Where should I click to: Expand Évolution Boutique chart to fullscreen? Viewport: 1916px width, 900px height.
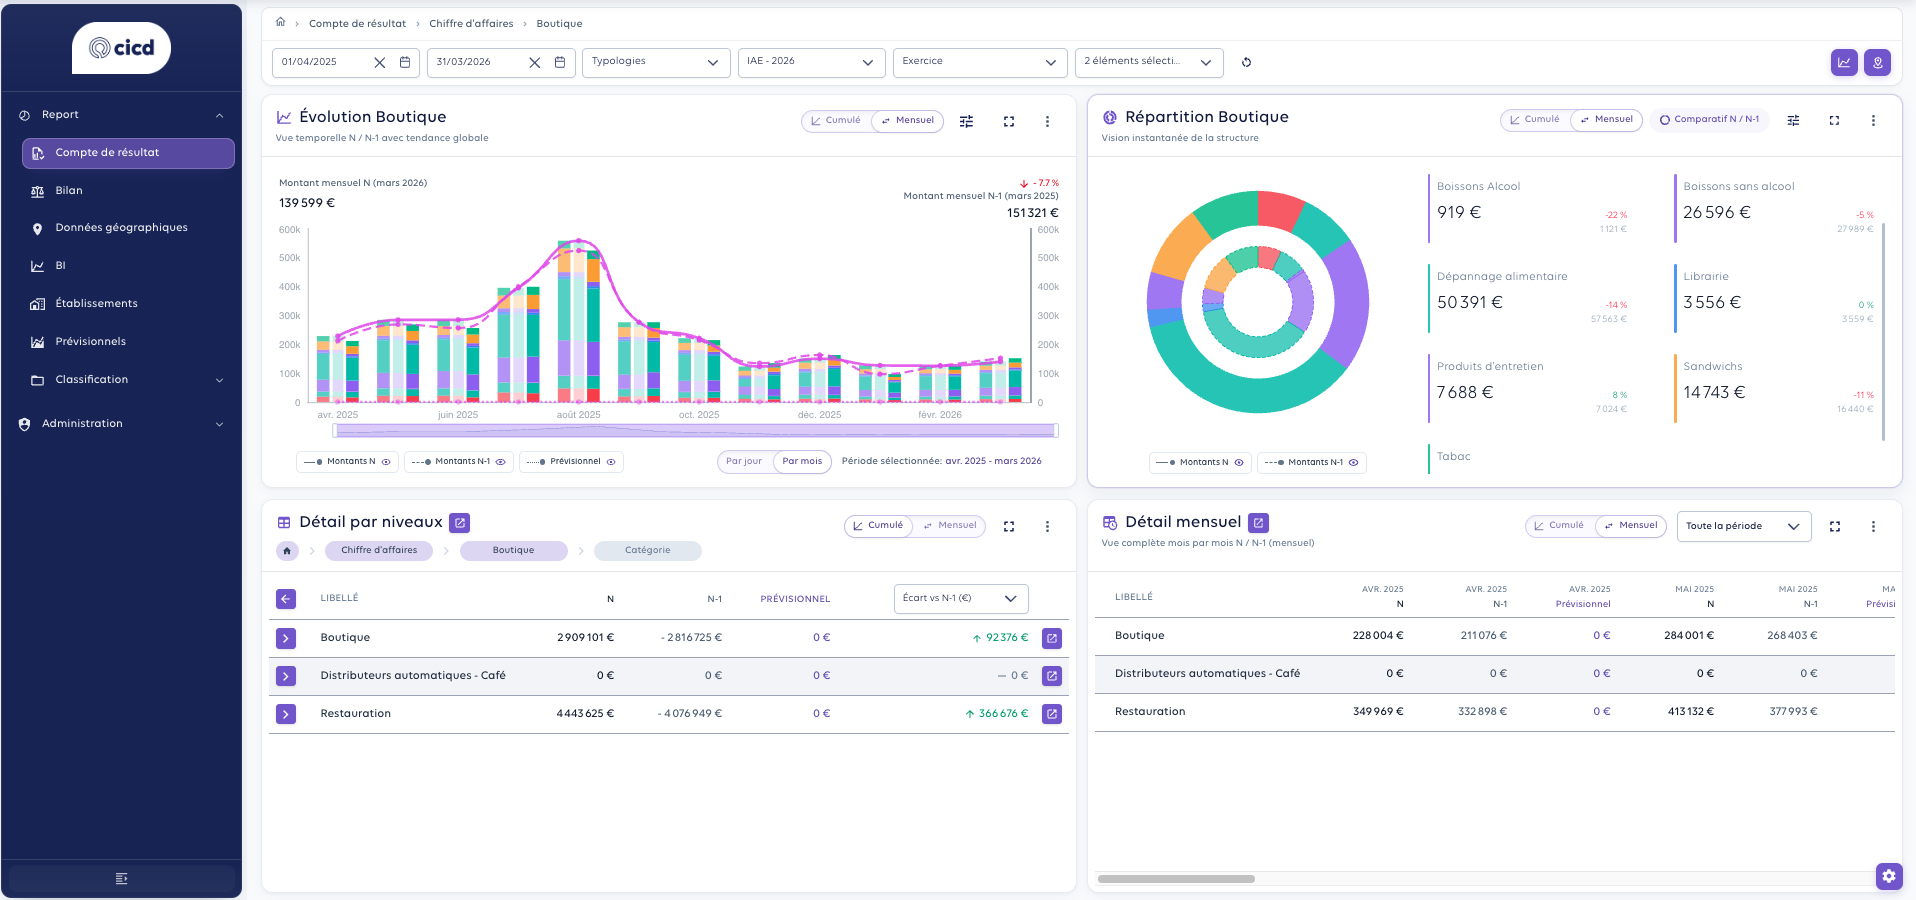pyautogui.click(x=1008, y=121)
